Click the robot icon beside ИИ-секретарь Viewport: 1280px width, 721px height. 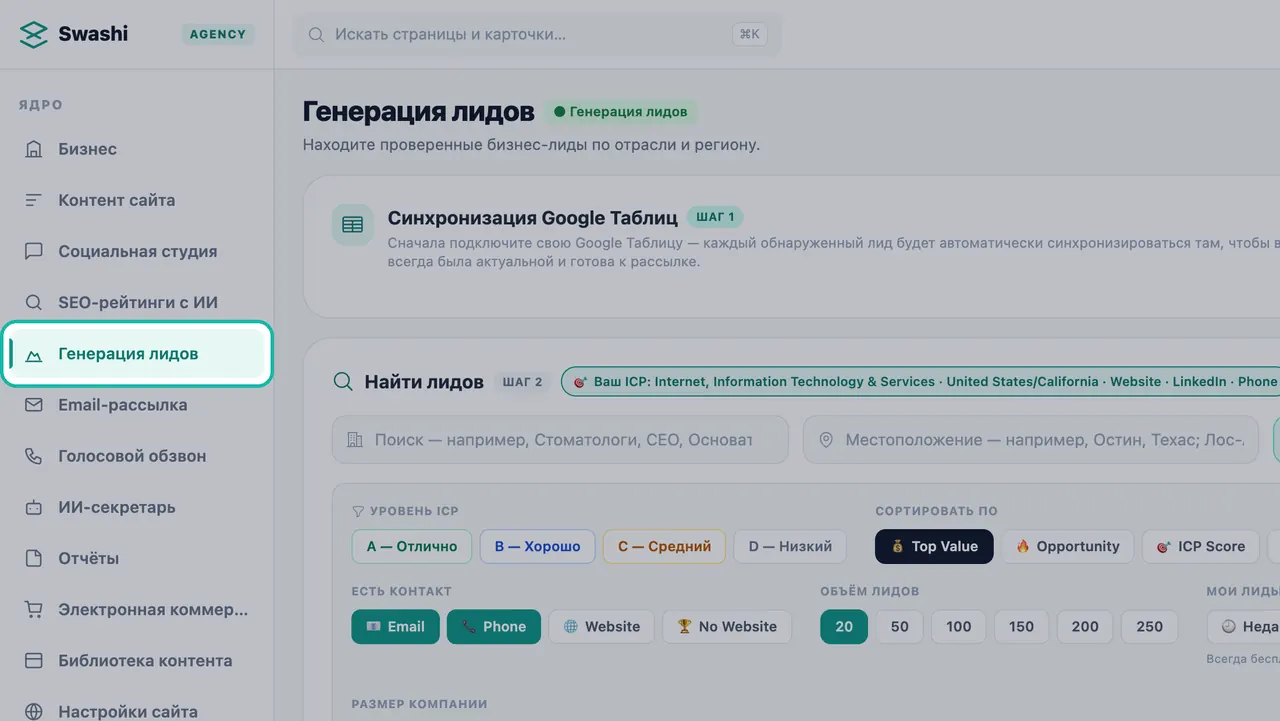coord(34,507)
